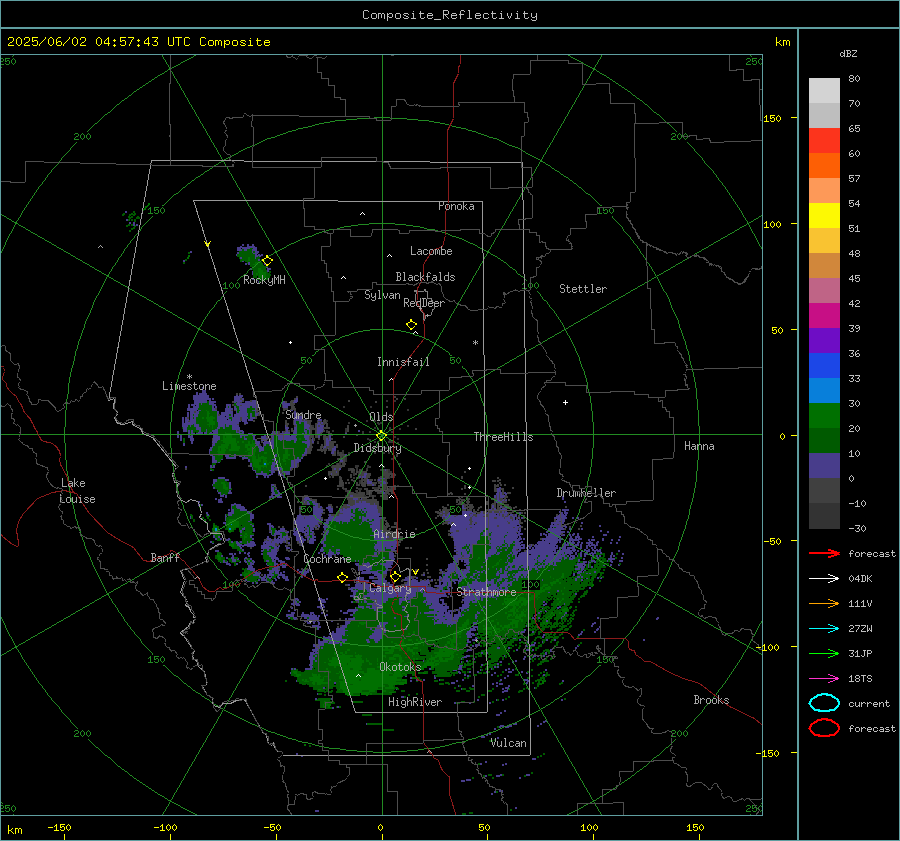Click the yellow radar-center diamond near Olds
This screenshot has height=841, width=900.
[x=381, y=436]
